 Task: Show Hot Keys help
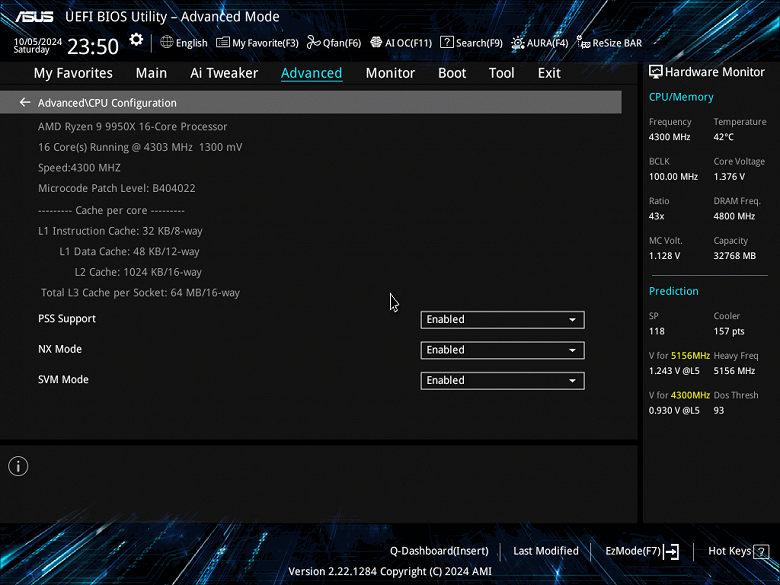(x=738, y=551)
